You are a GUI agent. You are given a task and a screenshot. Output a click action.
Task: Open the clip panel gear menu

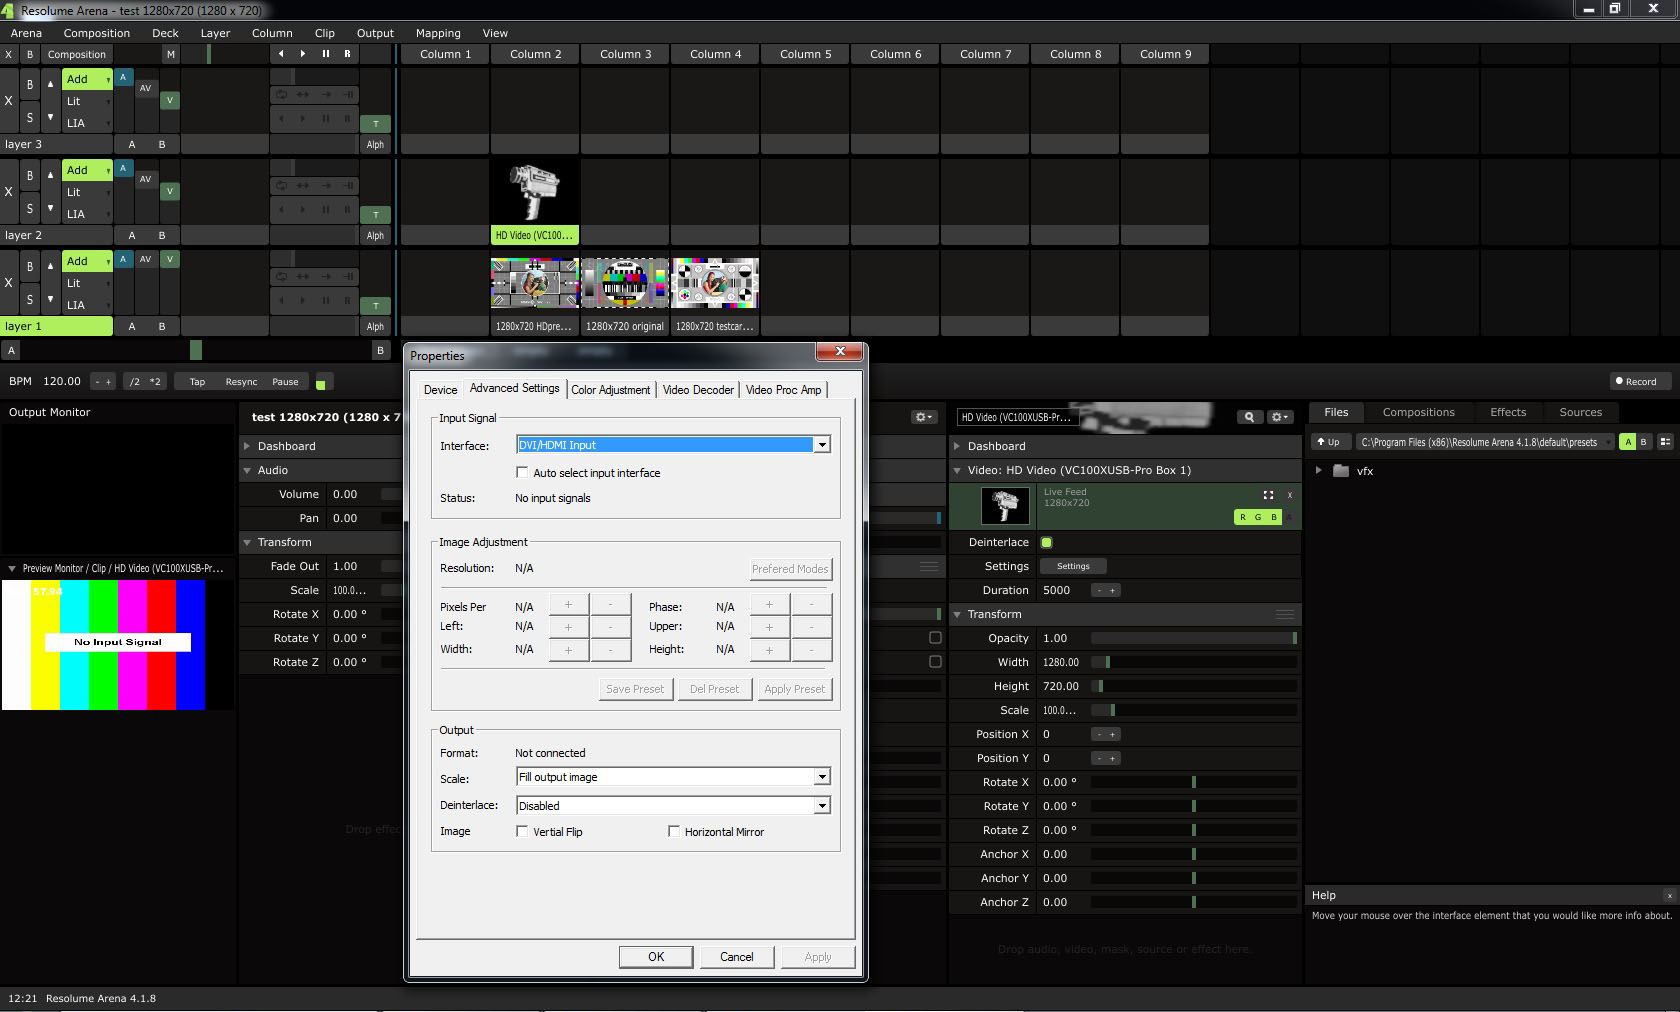[1279, 417]
